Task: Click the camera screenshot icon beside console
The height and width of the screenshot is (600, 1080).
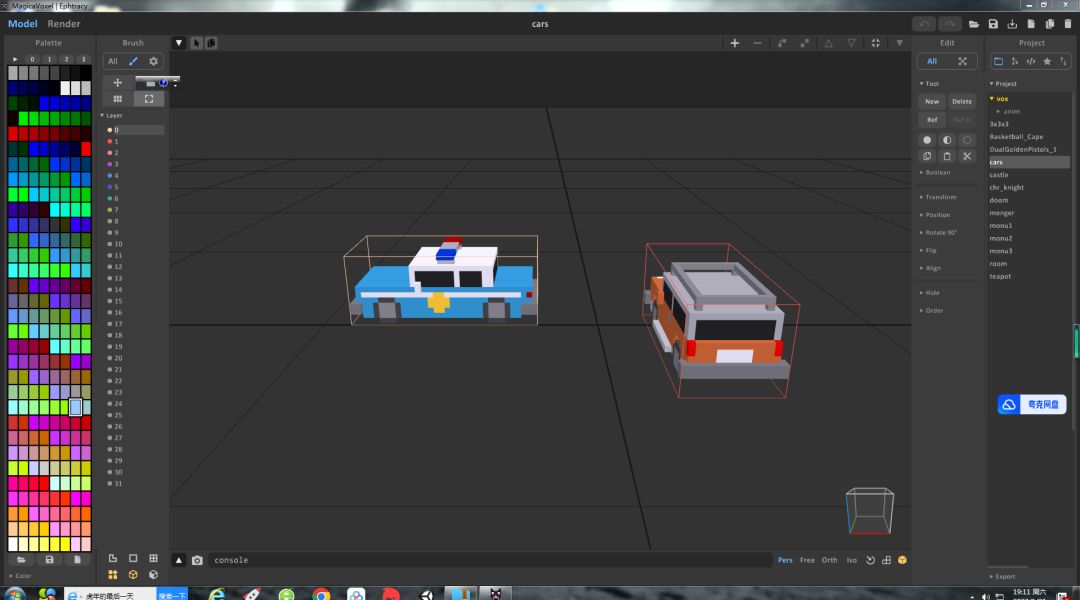Action: click(x=197, y=560)
